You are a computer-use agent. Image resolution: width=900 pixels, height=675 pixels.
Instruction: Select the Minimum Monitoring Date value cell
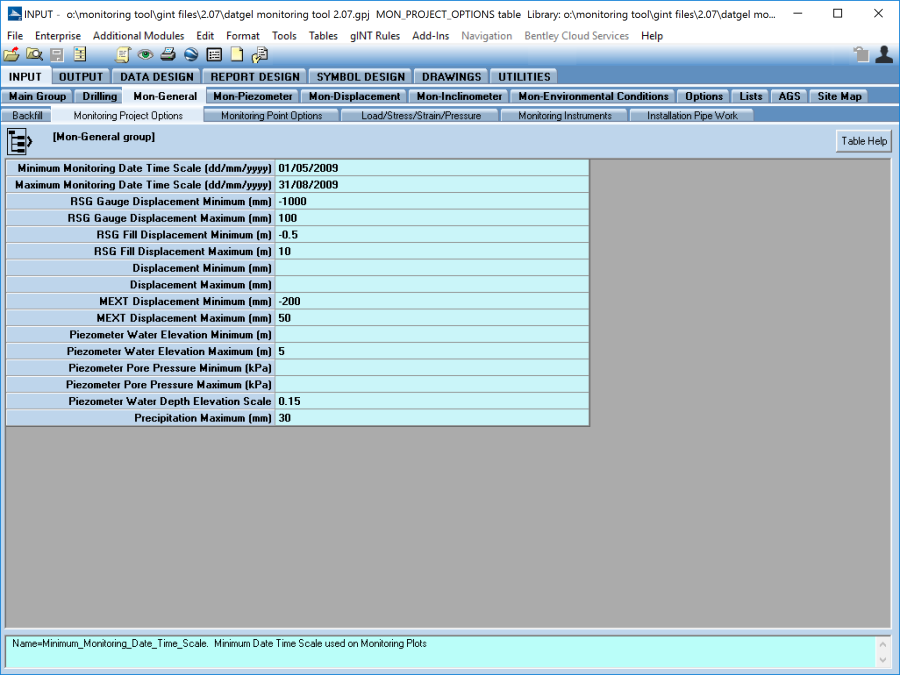tap(431, 168)
